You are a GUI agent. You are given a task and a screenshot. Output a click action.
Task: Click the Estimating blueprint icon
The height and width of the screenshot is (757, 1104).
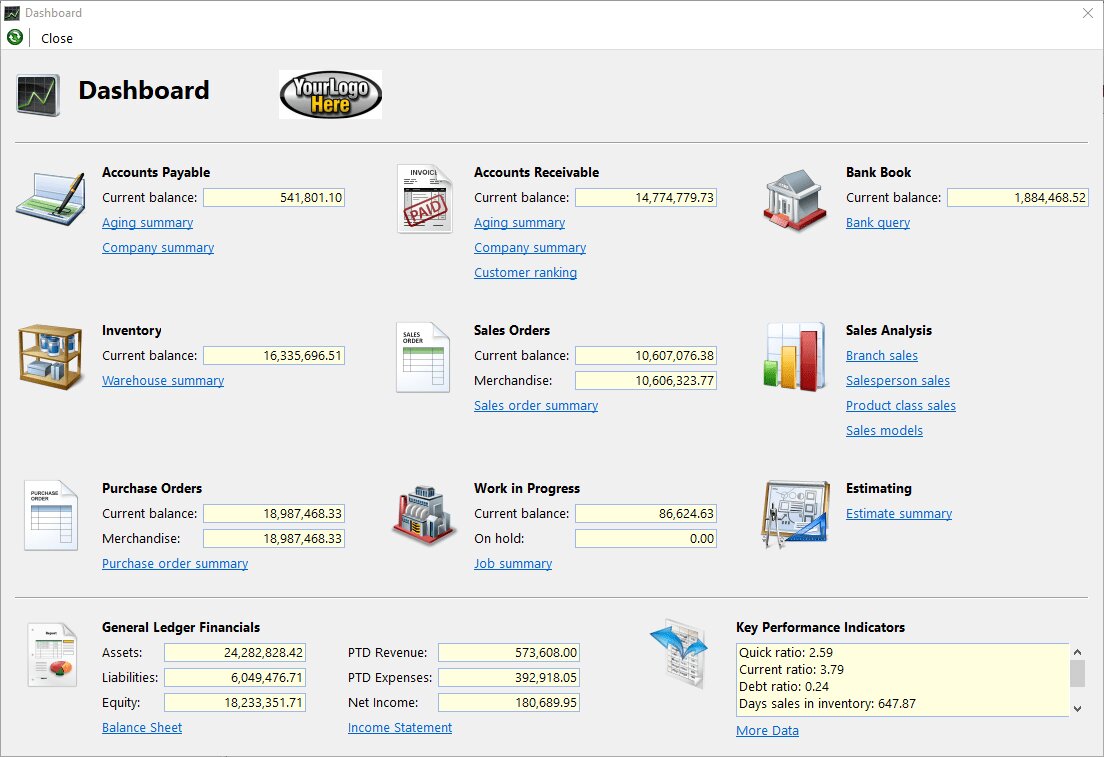796,514
